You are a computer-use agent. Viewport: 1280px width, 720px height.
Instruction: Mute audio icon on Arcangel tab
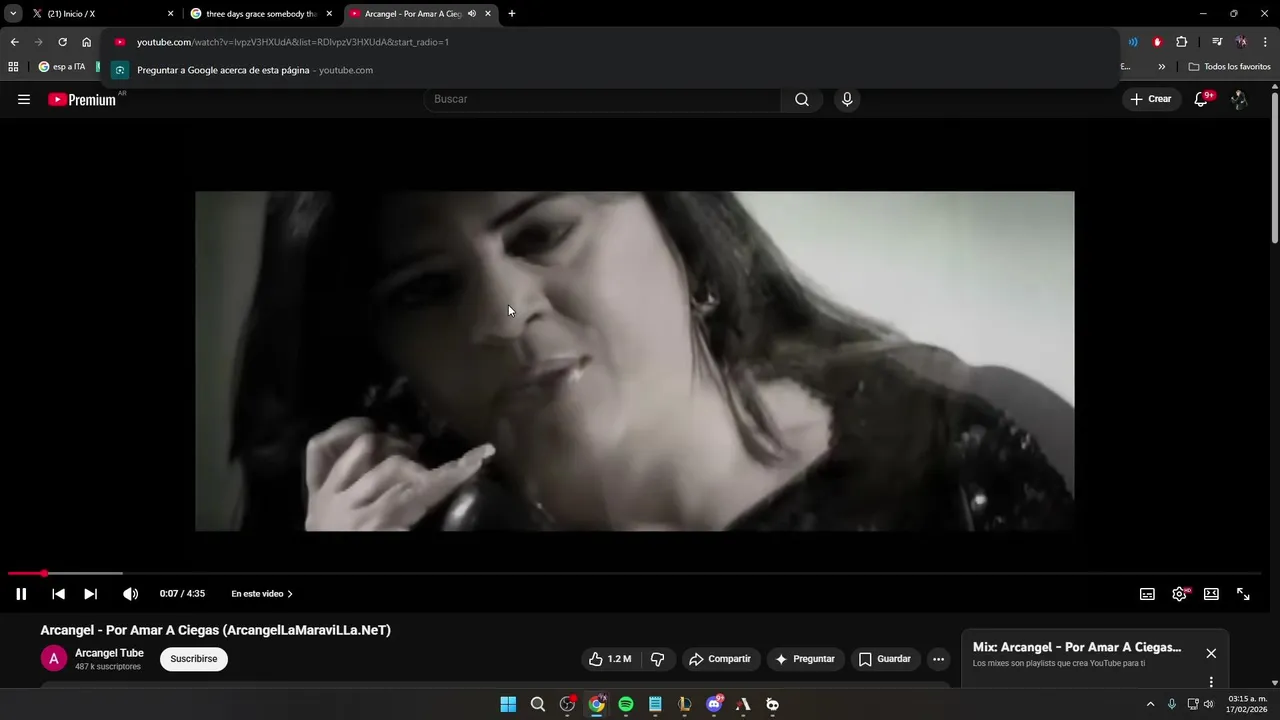472,14
